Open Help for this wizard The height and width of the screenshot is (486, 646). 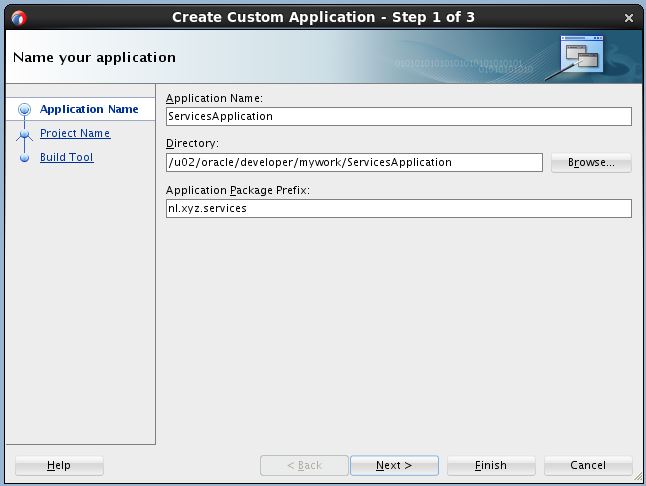59,465
